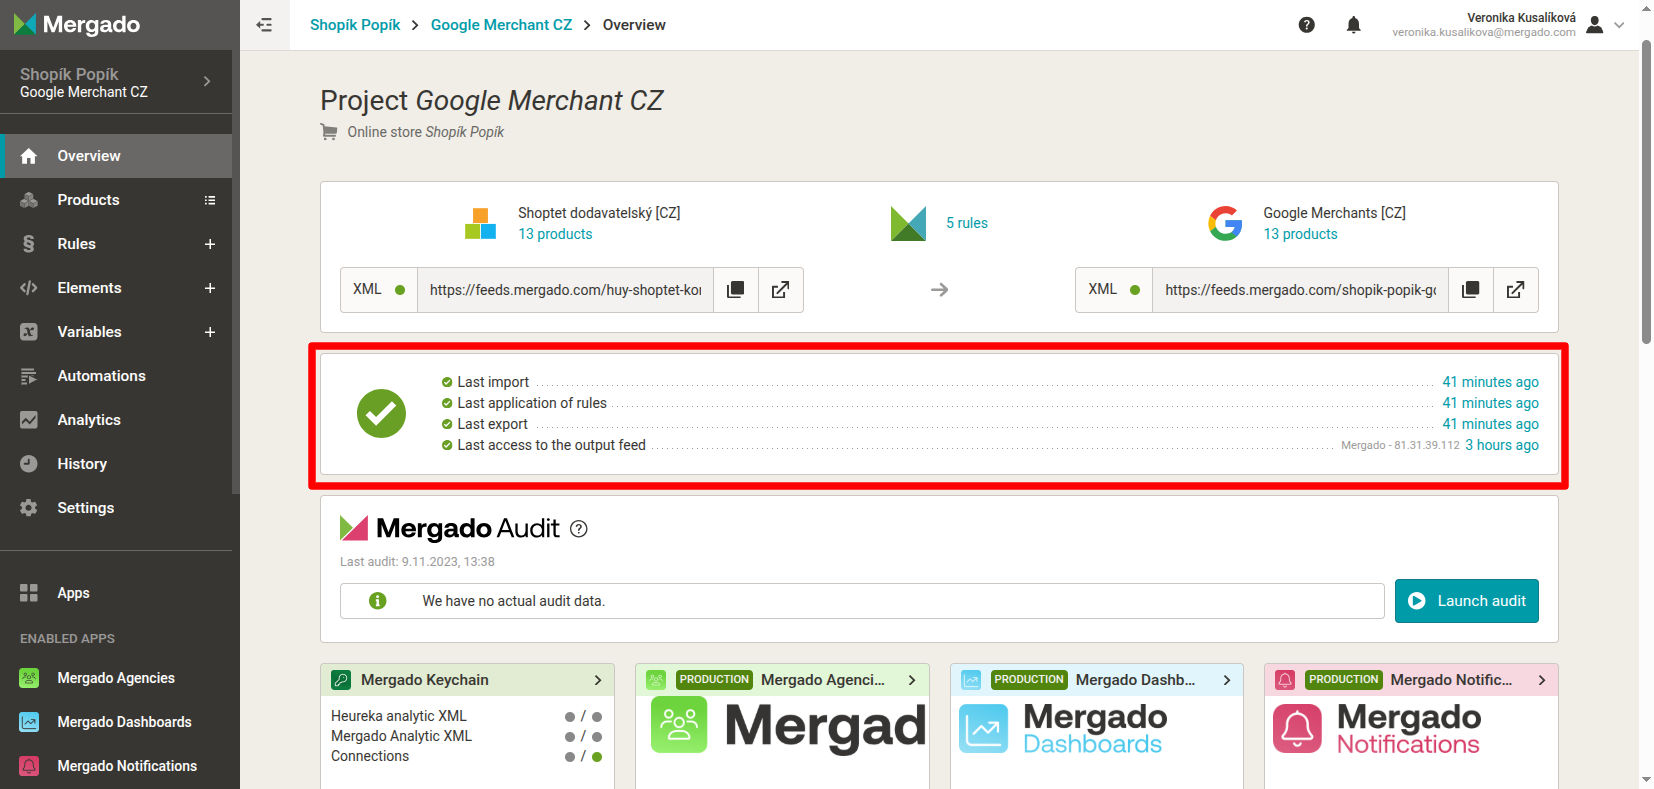The image size is (1654, 789).
Task: Expand the Variables plus button
Action: click(x=210, y=332)
